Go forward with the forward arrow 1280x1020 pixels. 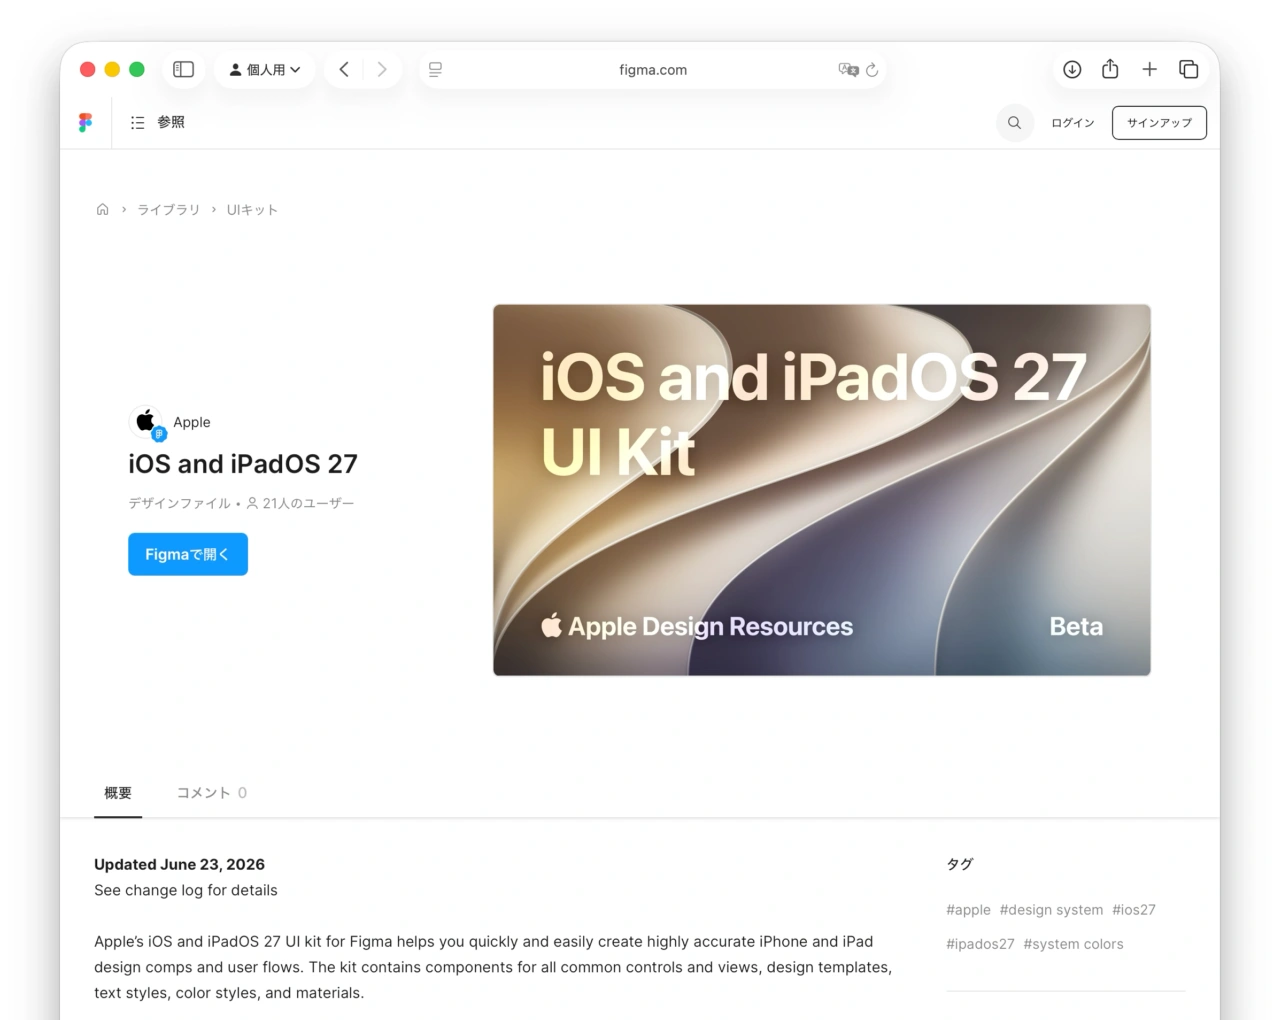coord(382,69)
